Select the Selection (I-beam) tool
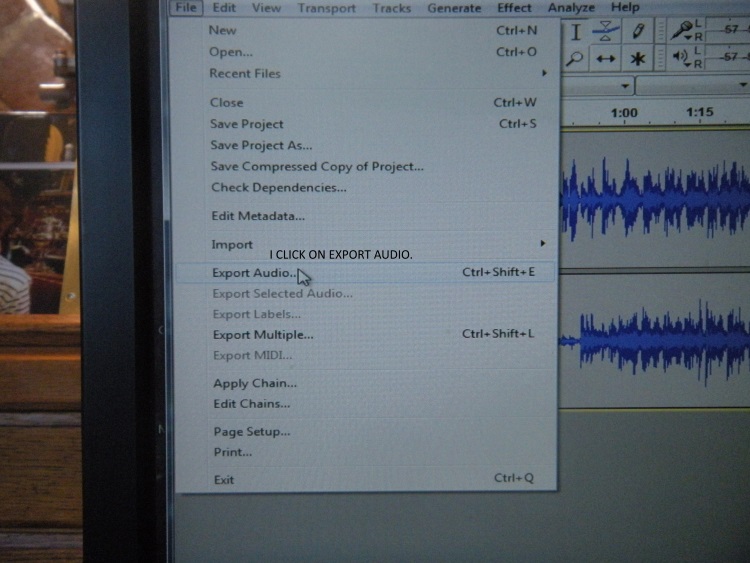The image size is (750, 563). pyautogui.click(x=576, y=32)
